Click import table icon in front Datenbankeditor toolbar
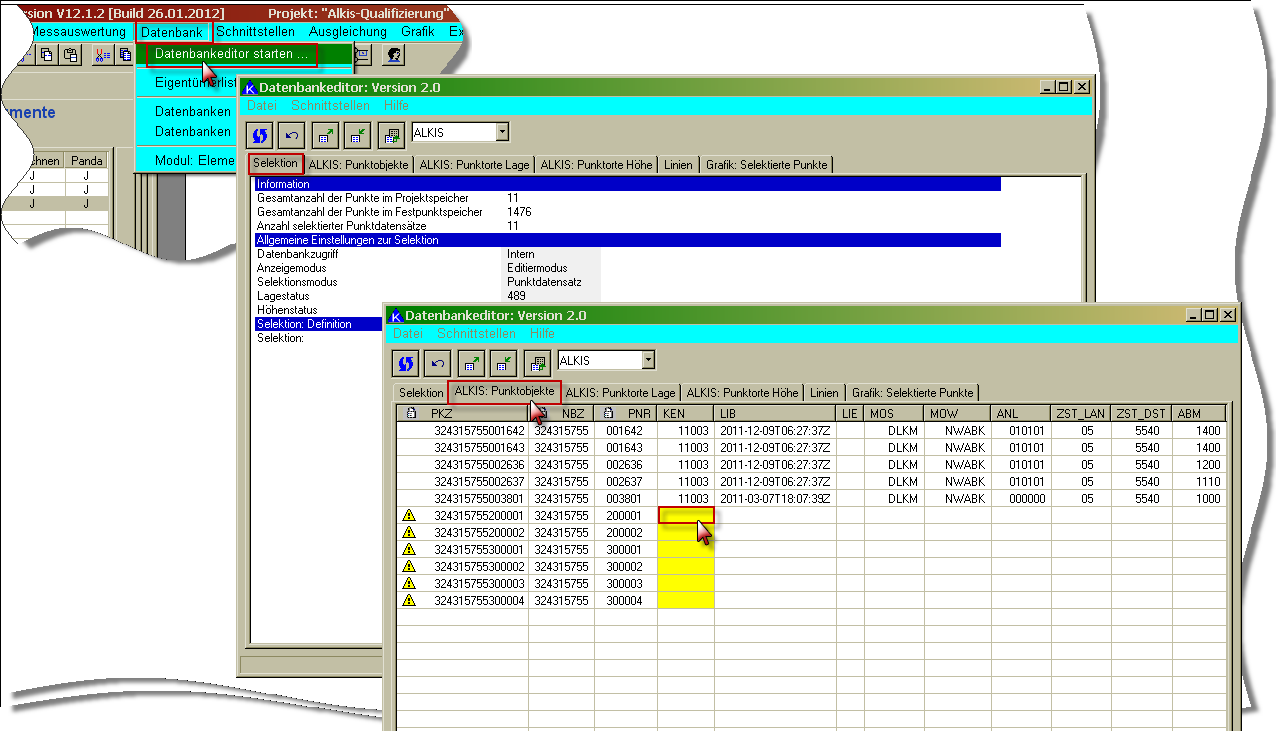Image resolution: width=1276 pixels, height=731 pixels. (x=504, y=362)
